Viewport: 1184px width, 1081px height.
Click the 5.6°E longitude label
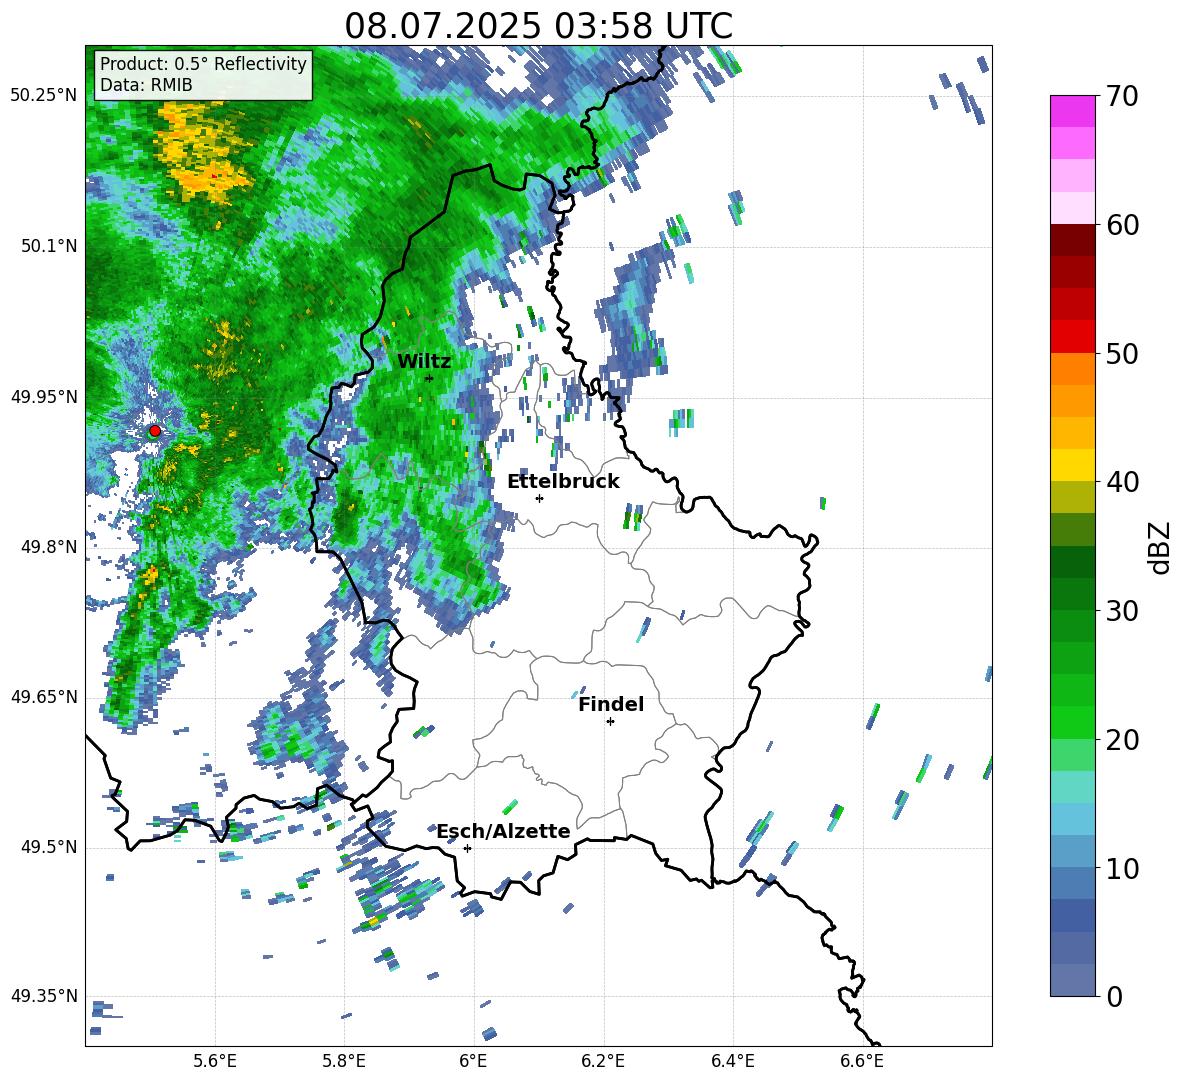(x=215, y=1062)
